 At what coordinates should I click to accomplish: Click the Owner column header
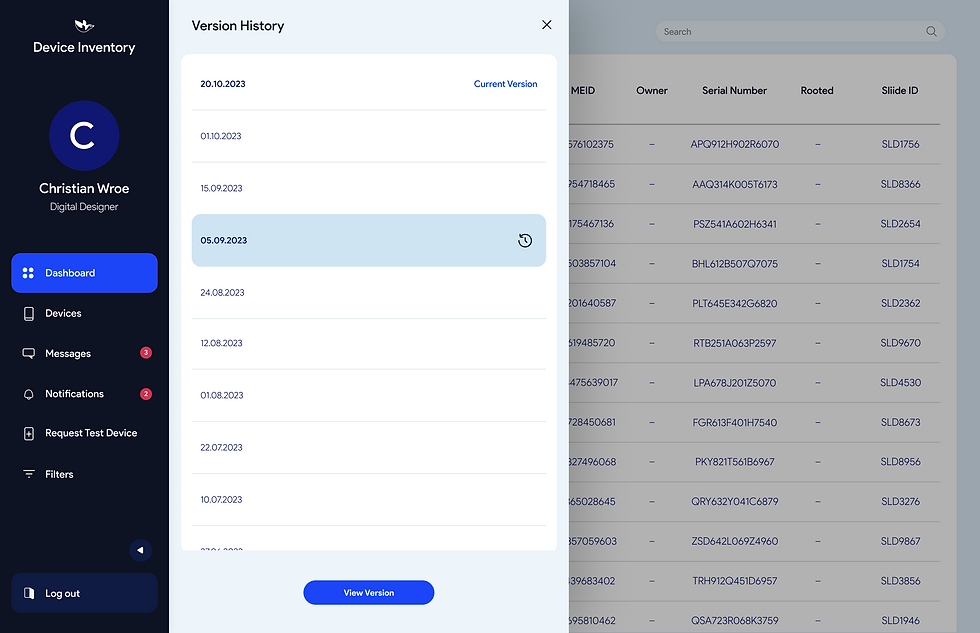652,91
